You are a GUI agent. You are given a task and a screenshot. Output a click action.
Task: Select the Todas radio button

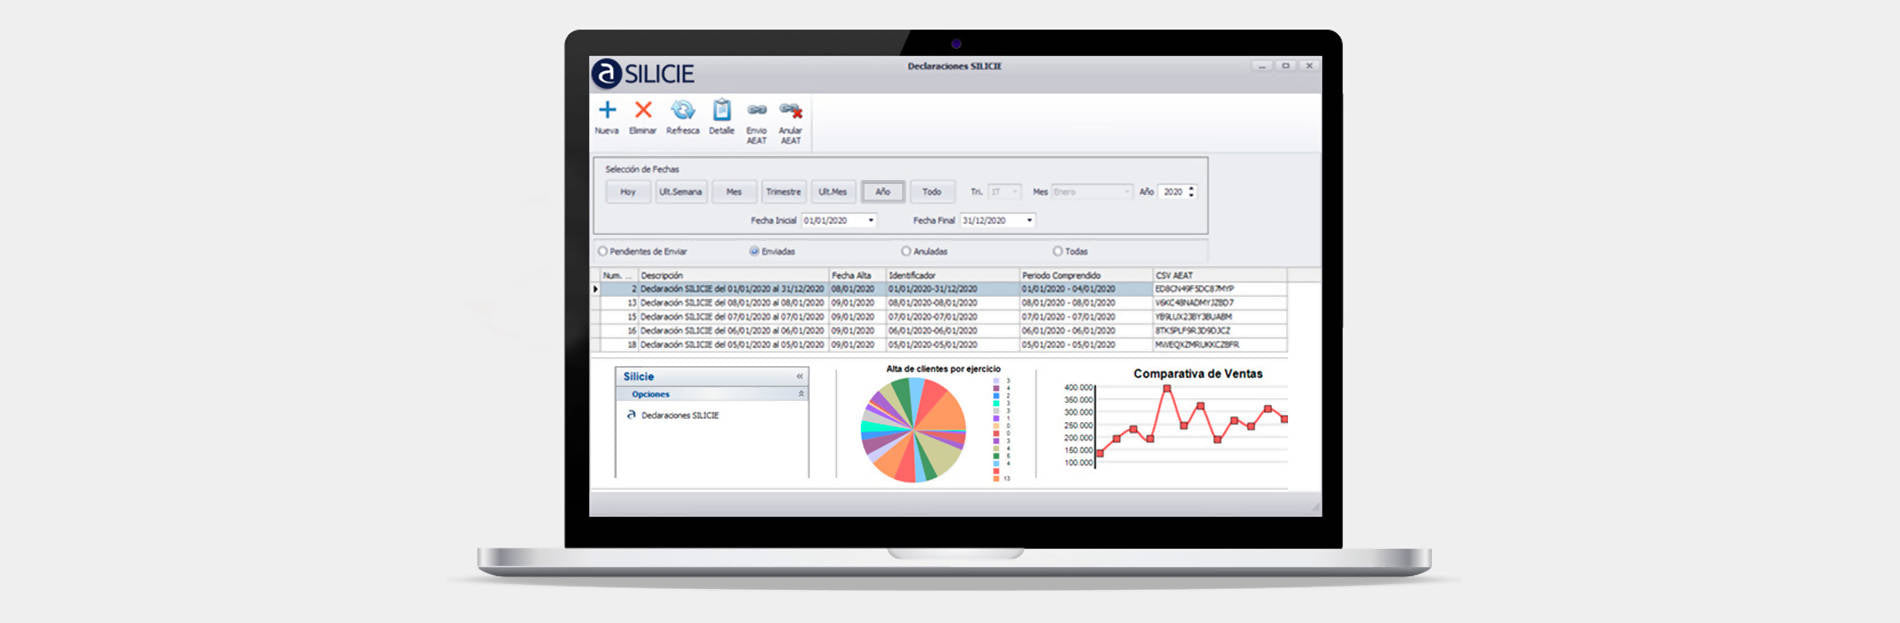click(1058, 252)
